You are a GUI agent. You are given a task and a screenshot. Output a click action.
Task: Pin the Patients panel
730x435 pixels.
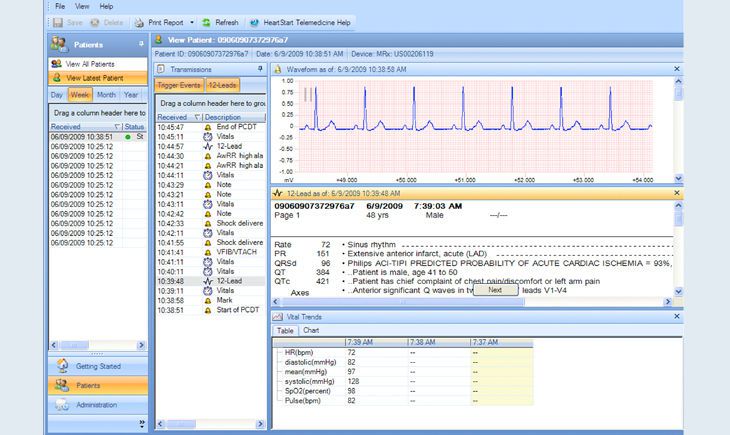coord(140,45)
